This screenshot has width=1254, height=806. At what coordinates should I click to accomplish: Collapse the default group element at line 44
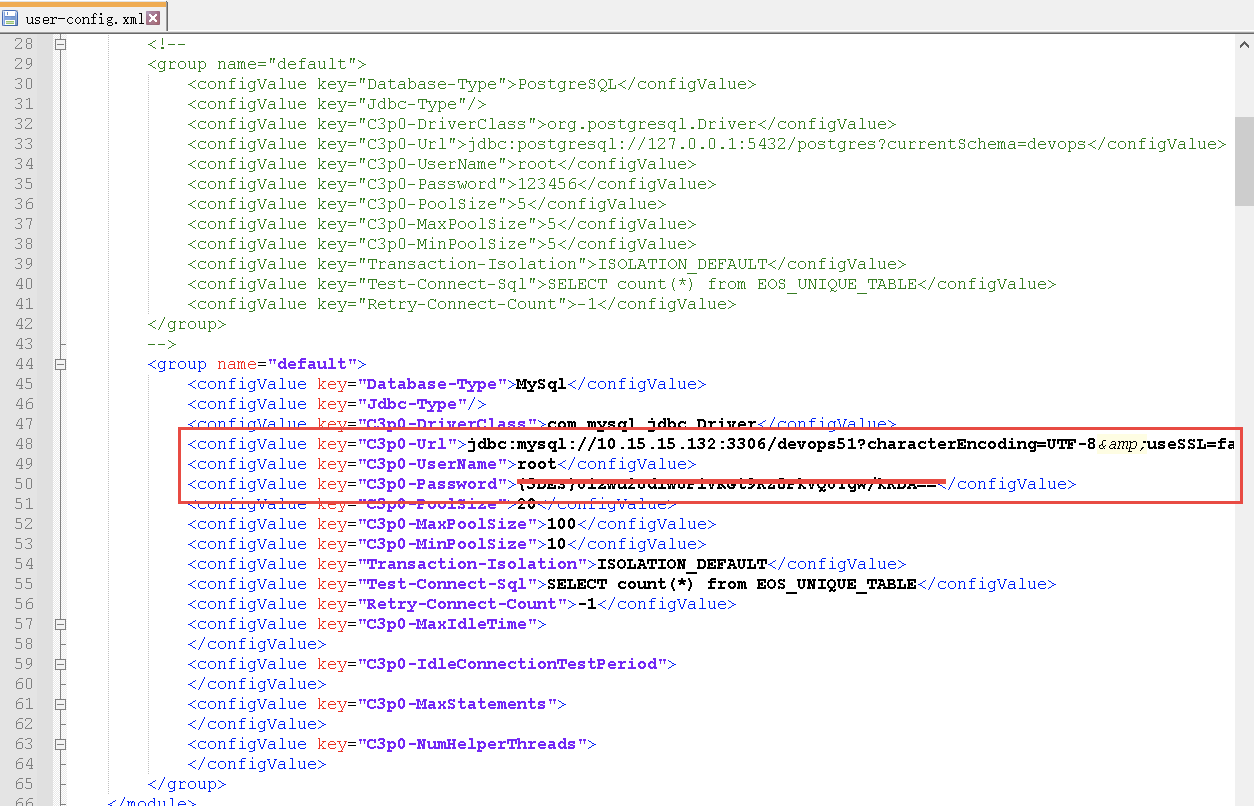pos(60,364)
